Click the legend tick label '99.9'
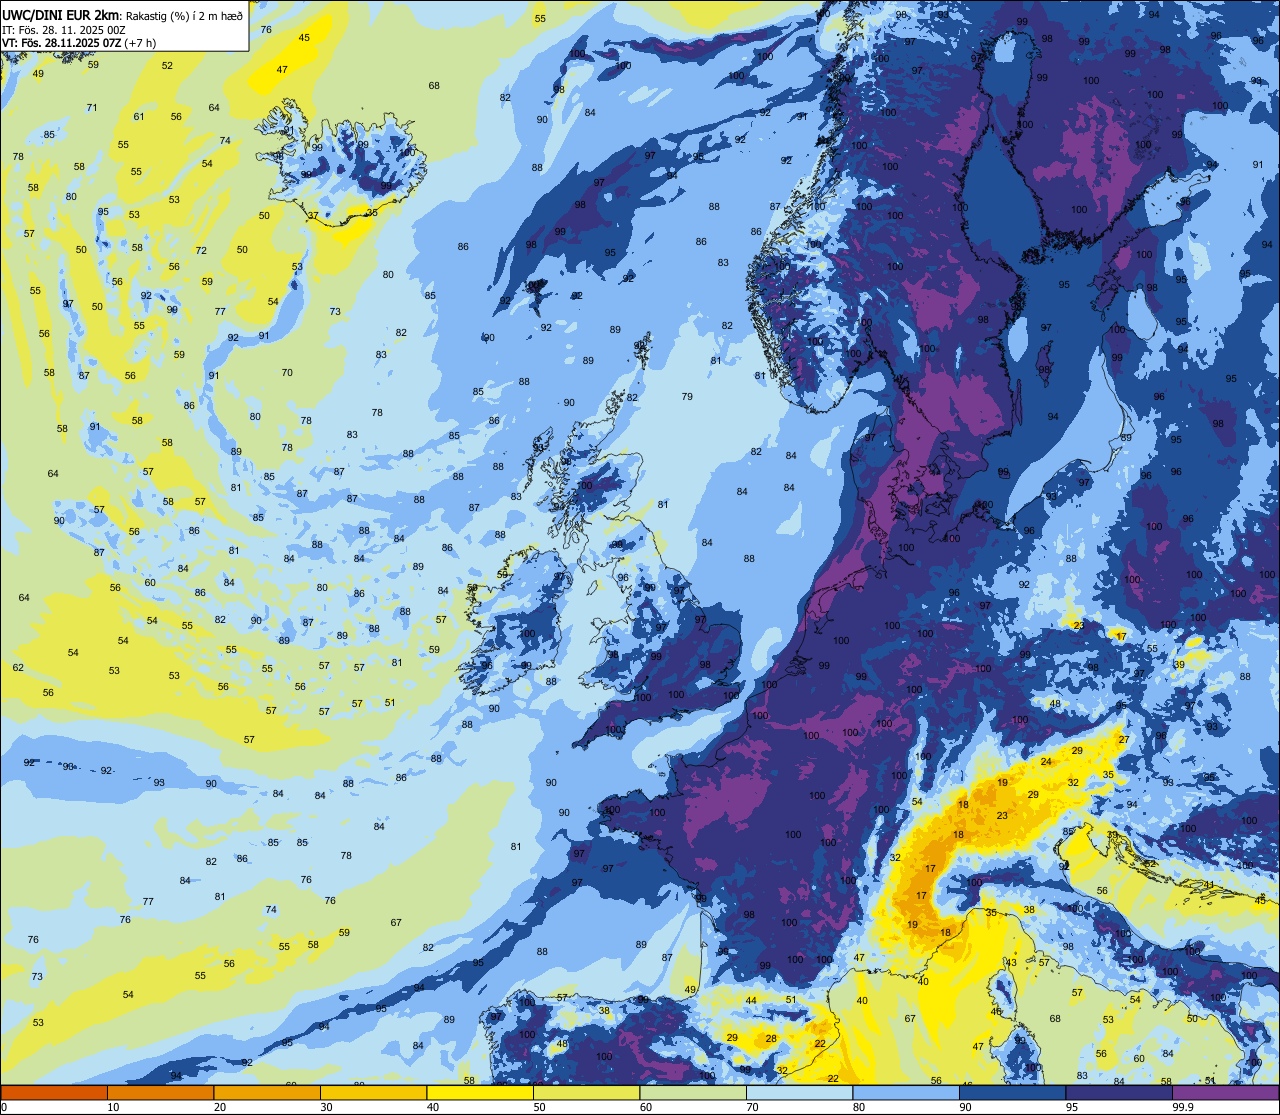1280x1115 pixels. pyautogui.click(x=1184, y=1107)
